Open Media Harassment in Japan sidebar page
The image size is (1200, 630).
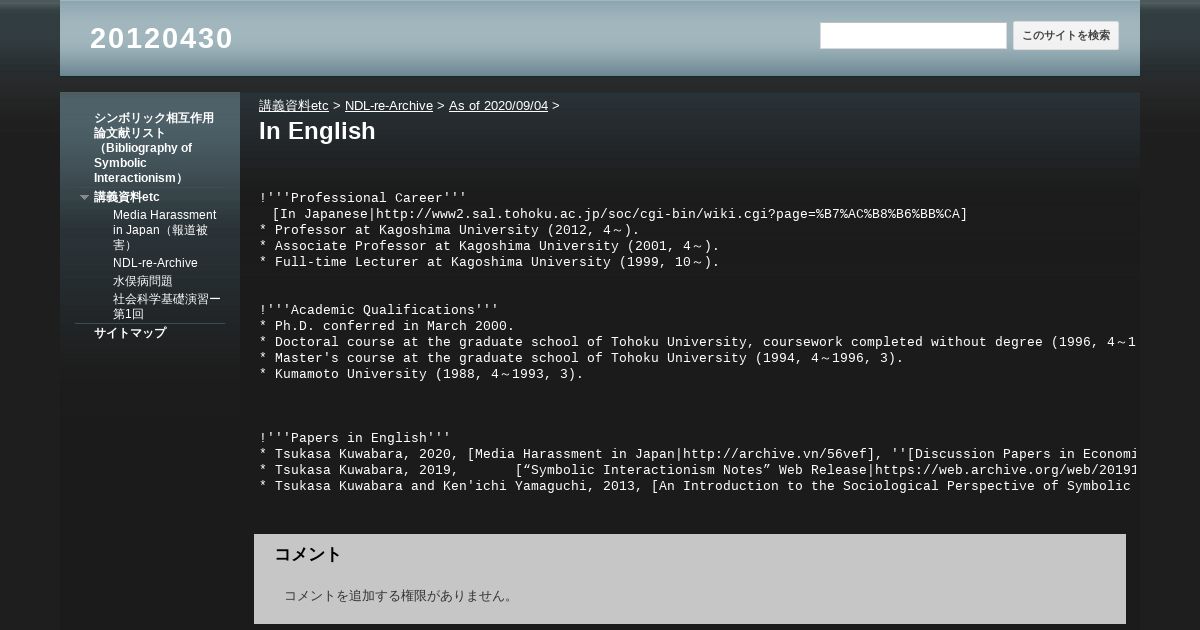pos(165,230)
